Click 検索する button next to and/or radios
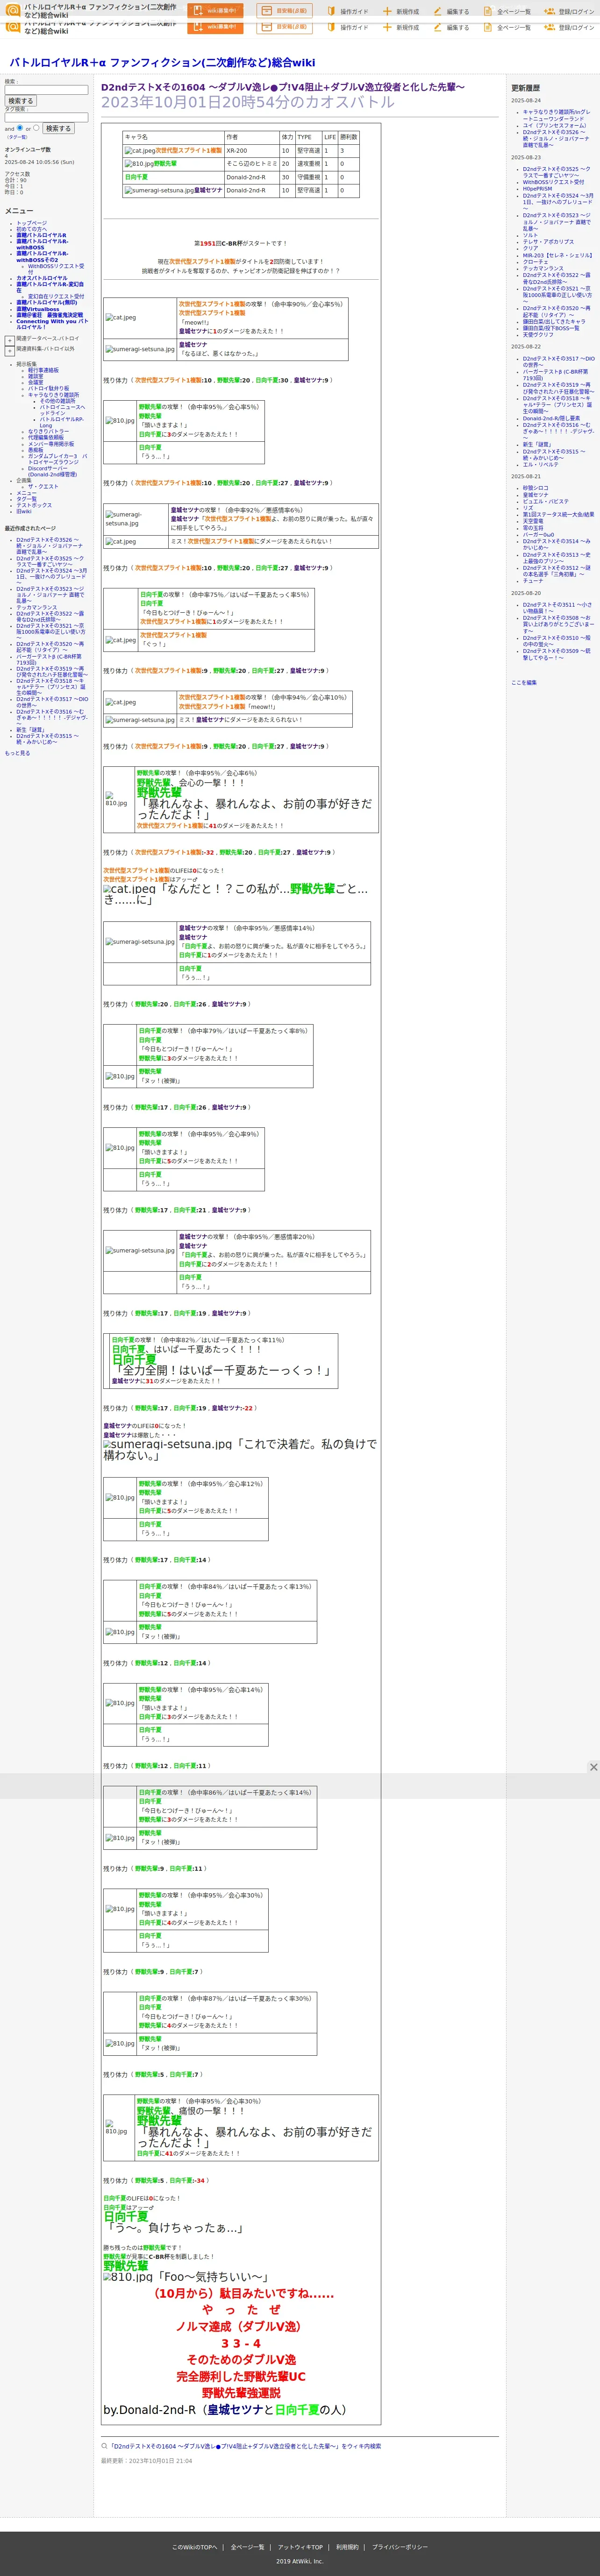 (x=58, y=128)
